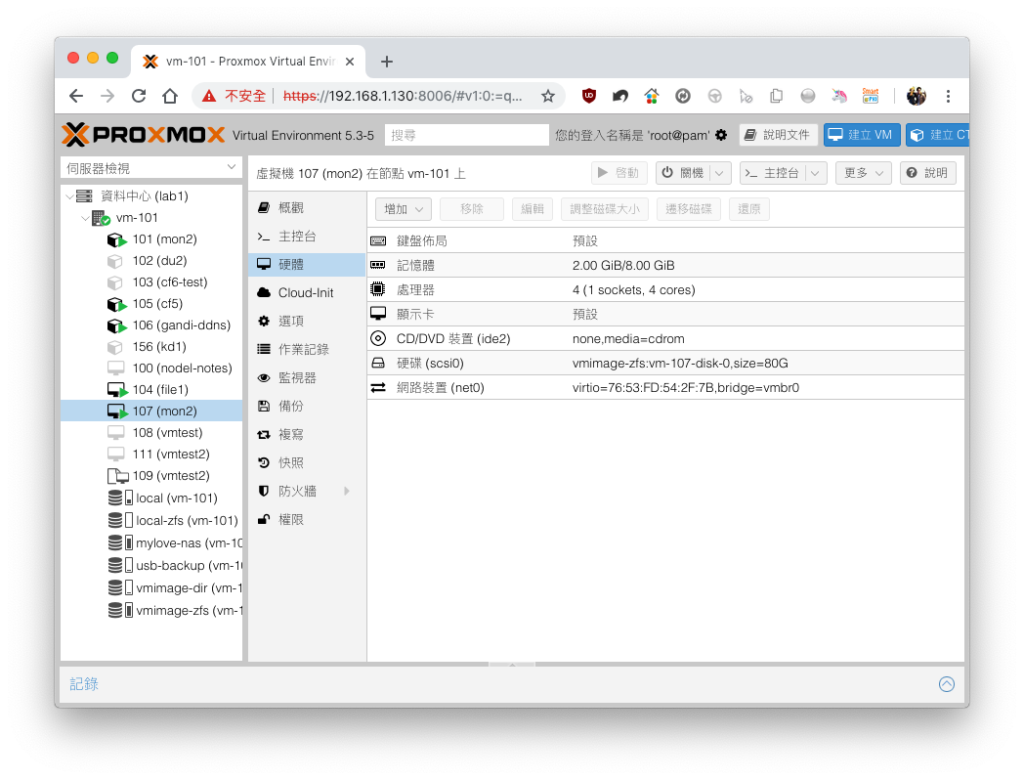
Task: Select the 網路裝置 (net0) network row
Action: [x=665, y=387]
